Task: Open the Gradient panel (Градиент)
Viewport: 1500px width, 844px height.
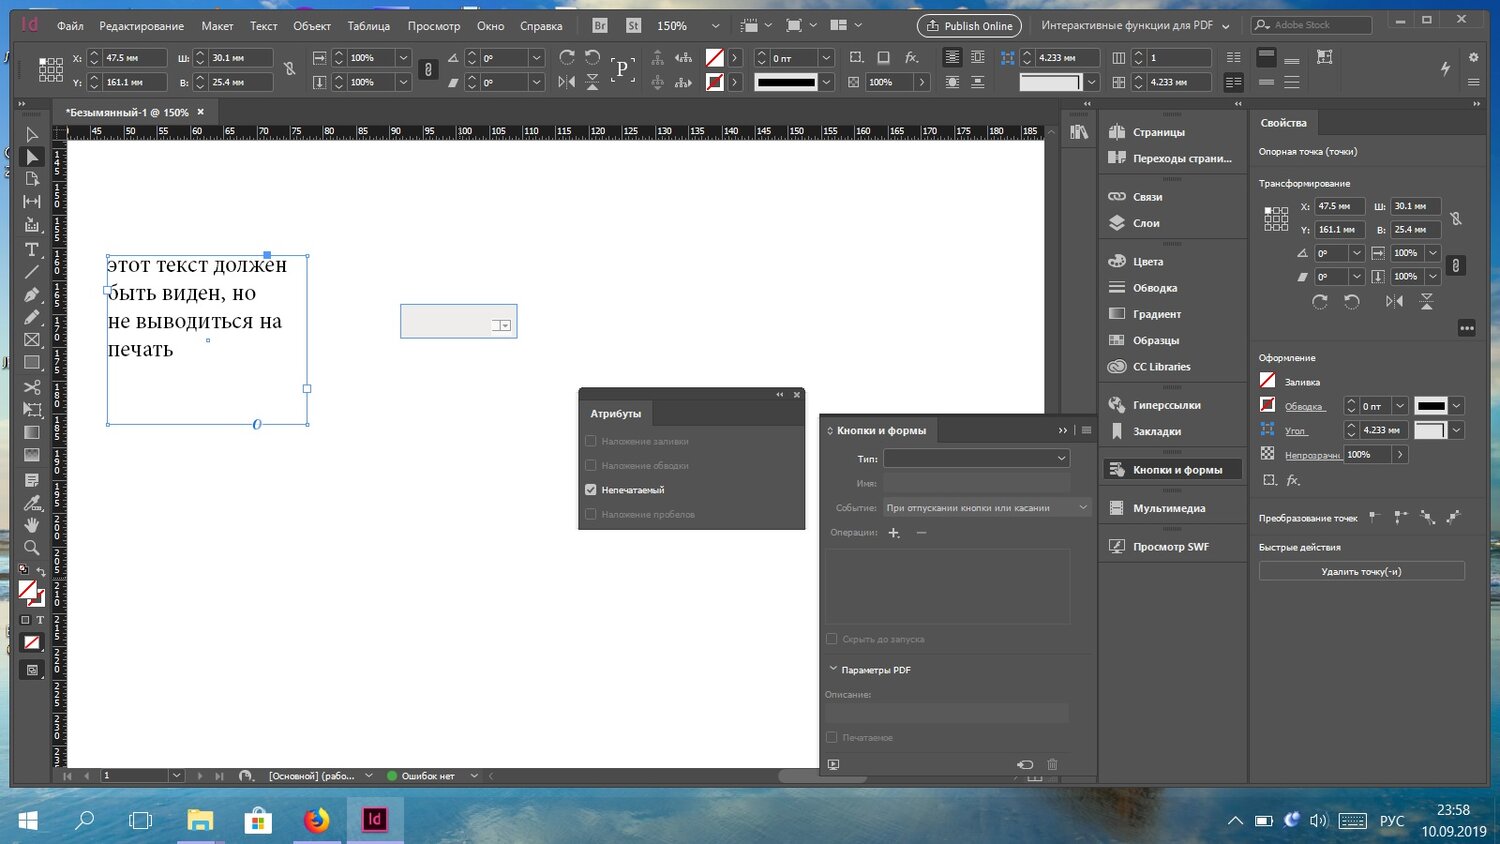Action: 1157,314
